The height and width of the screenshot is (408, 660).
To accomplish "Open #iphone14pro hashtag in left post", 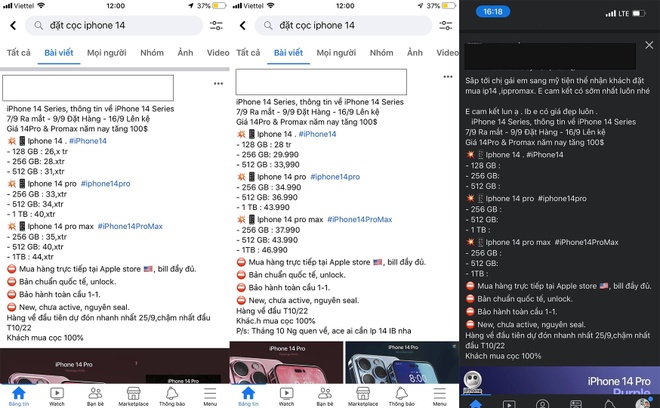I will [x=106, y=184].
